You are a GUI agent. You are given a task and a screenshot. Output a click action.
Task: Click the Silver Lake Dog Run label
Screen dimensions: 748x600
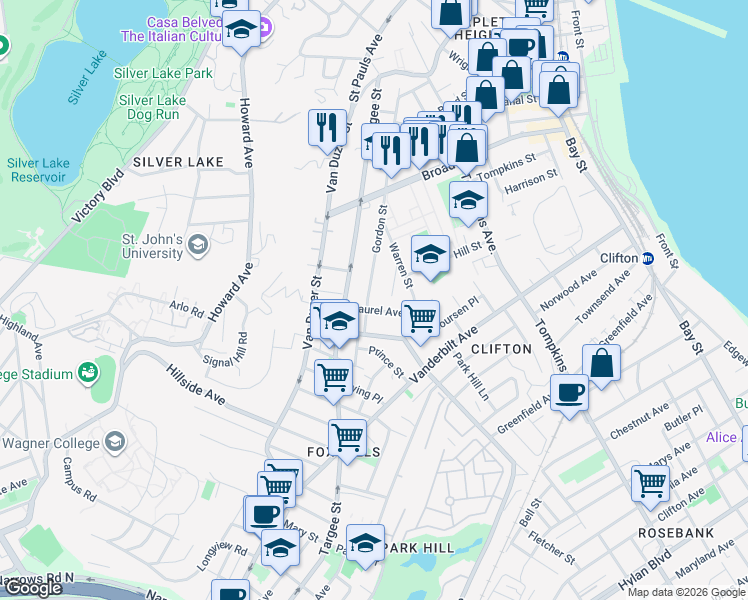click(153, 107)
